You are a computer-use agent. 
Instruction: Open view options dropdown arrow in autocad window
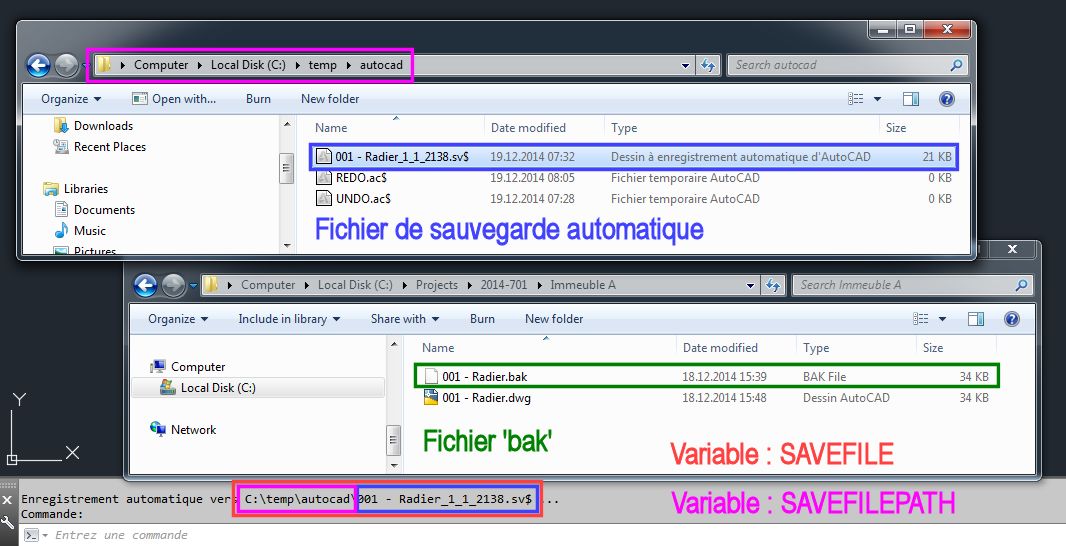[x=877, y=99]
